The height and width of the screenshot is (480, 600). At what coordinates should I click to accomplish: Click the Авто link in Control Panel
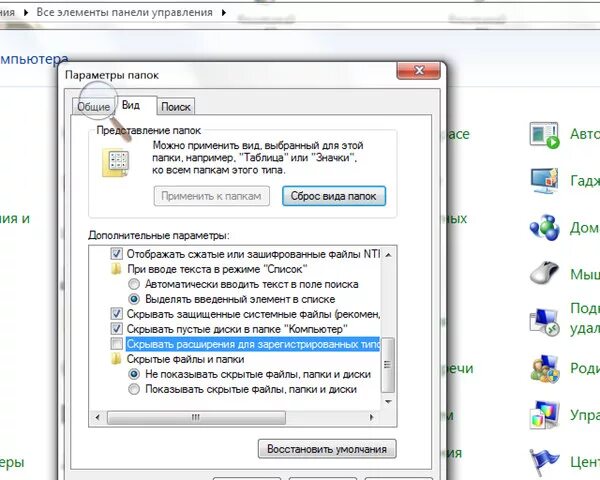click(585, 134)
